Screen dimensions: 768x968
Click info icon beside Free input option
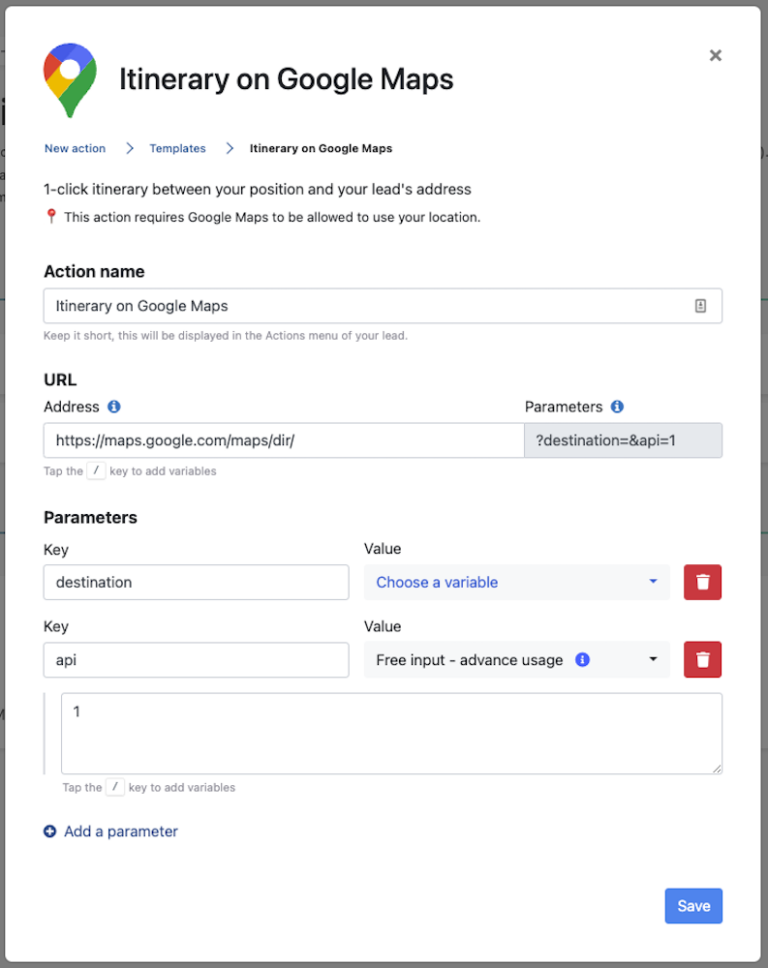click(582, 659)
